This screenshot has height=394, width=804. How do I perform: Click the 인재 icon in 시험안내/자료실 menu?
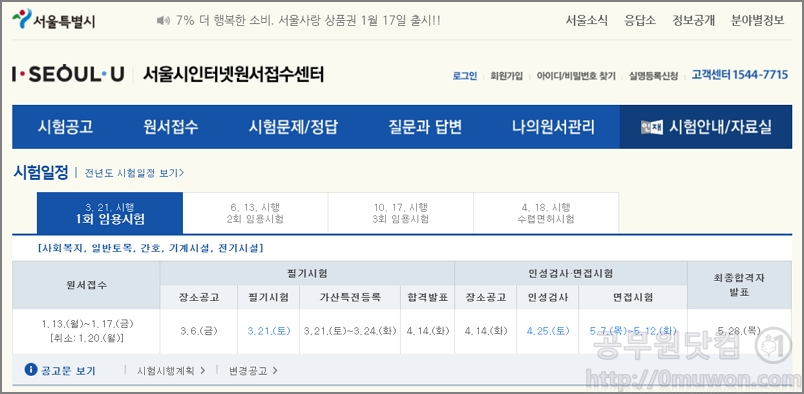click(x=652, y=127)
